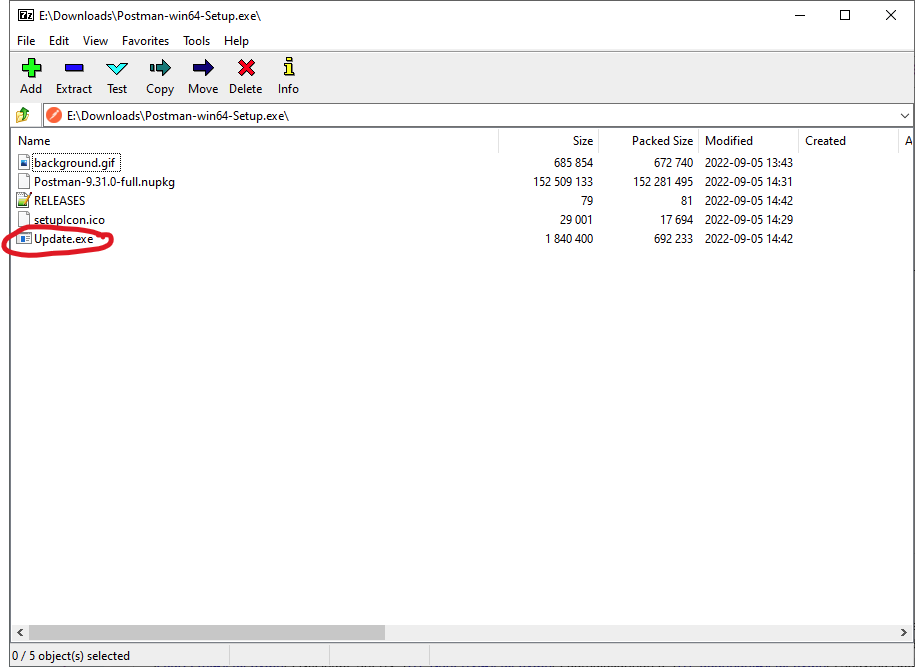Click the 7z title bar icon
Screen dimensions: 915x667
(x=26, y=15)
